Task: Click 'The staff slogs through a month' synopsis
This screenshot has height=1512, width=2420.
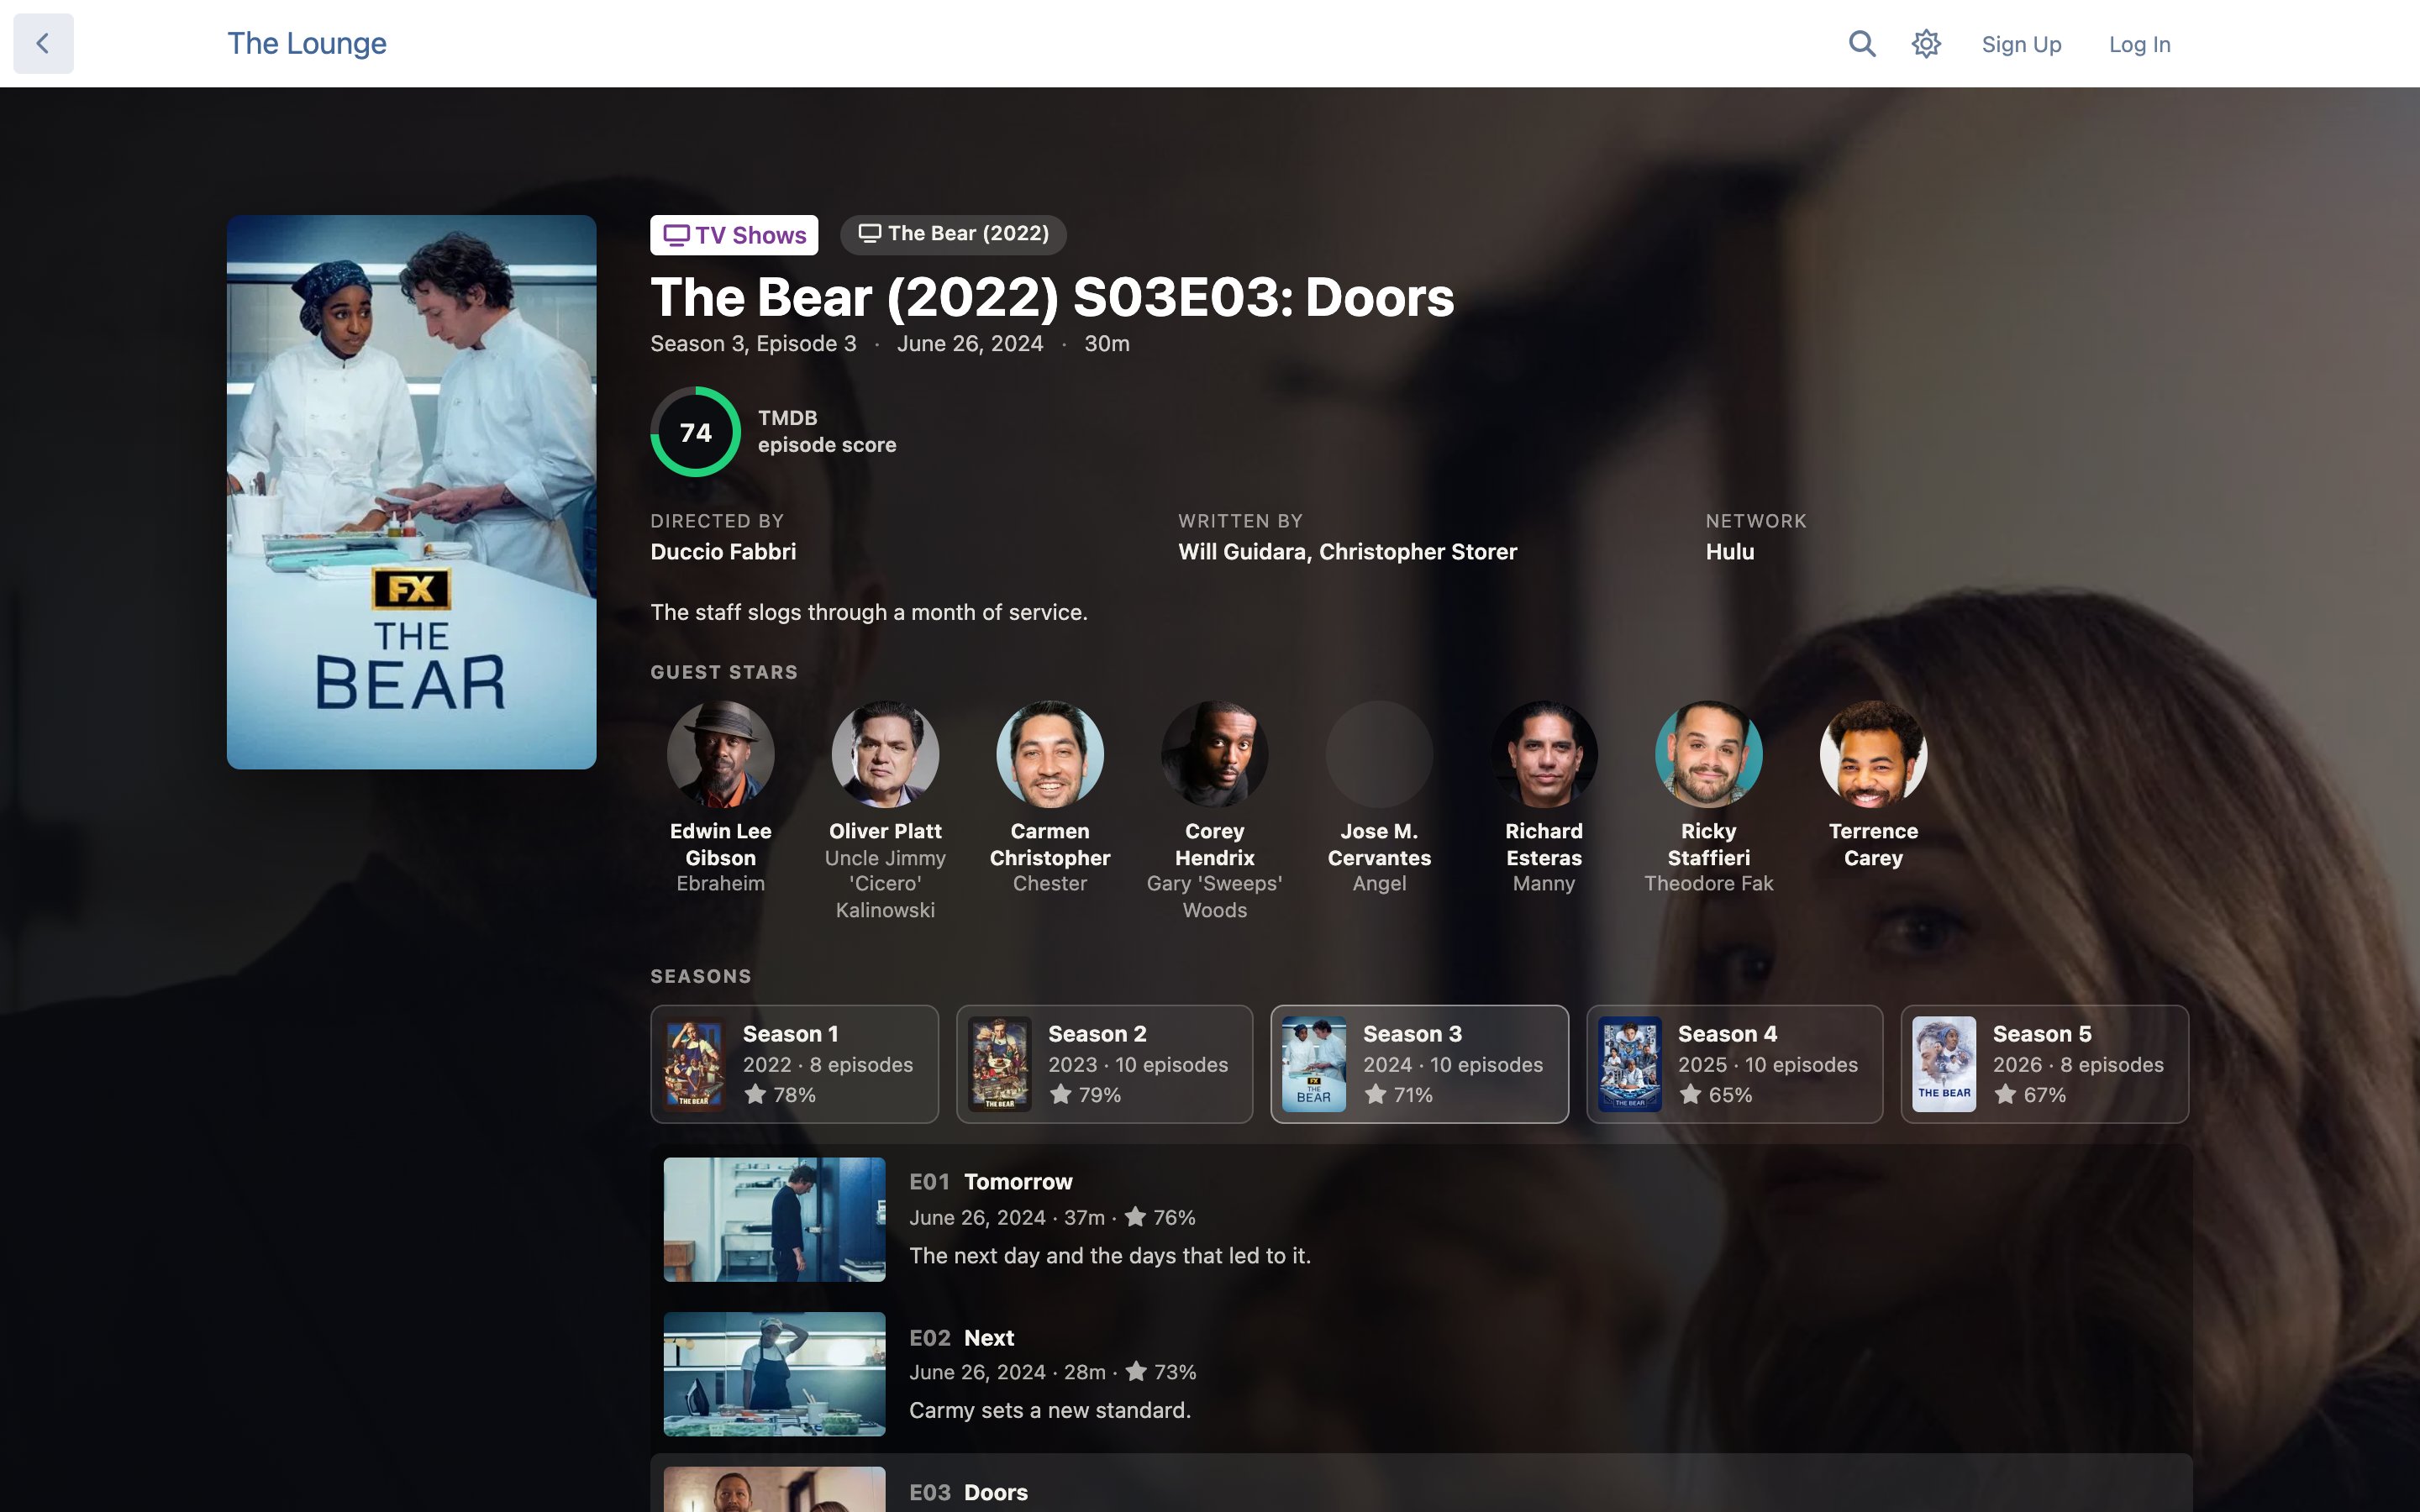Action: coord(868,612)
